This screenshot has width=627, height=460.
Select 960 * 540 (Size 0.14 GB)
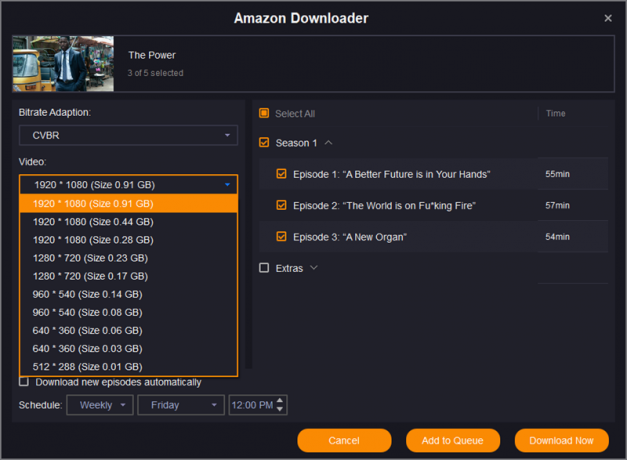(x=128, y=294)
